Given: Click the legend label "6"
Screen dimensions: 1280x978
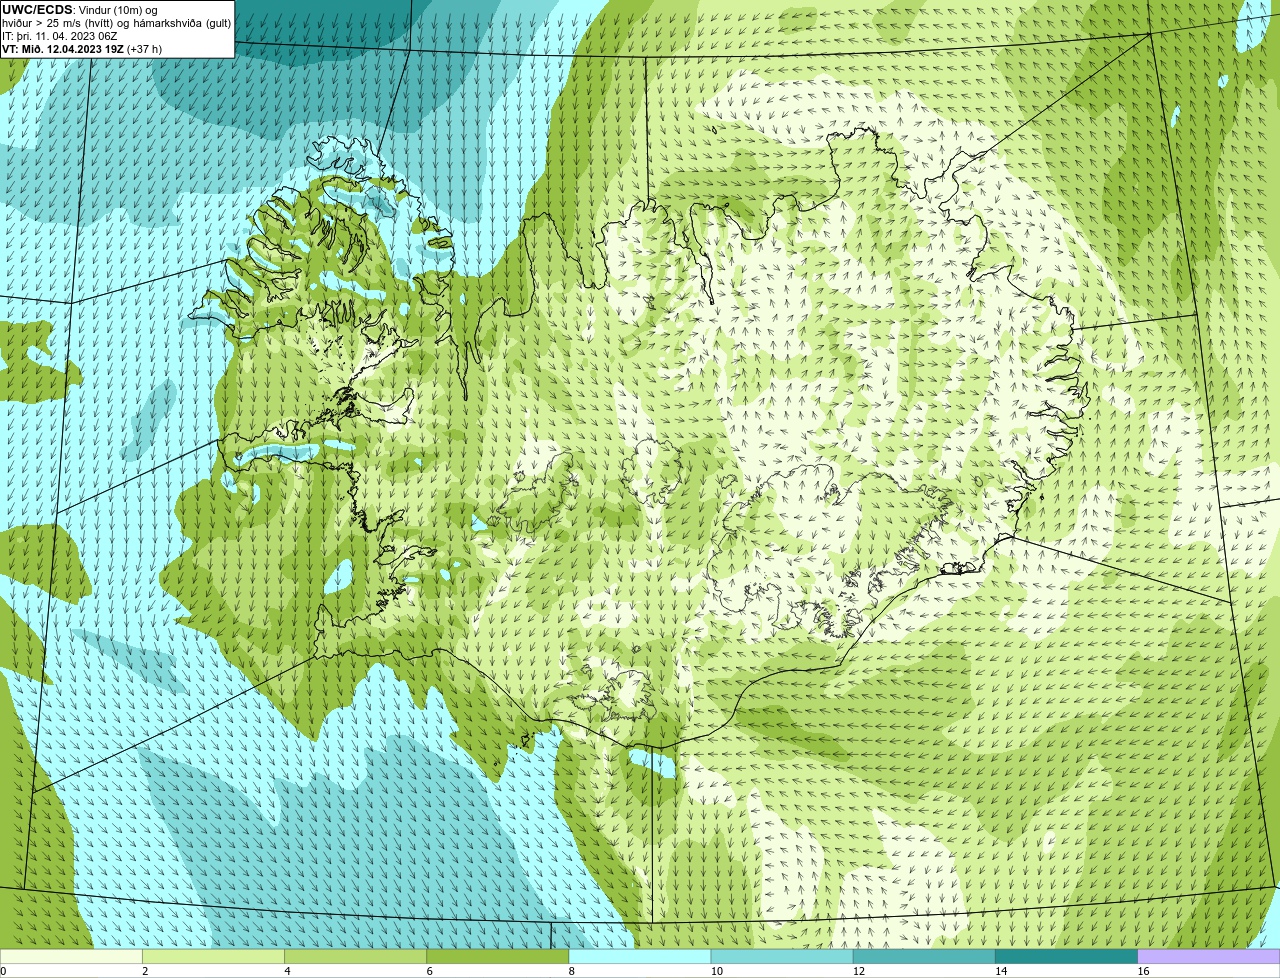Looking at the screenshot, I should pos(430,971).
